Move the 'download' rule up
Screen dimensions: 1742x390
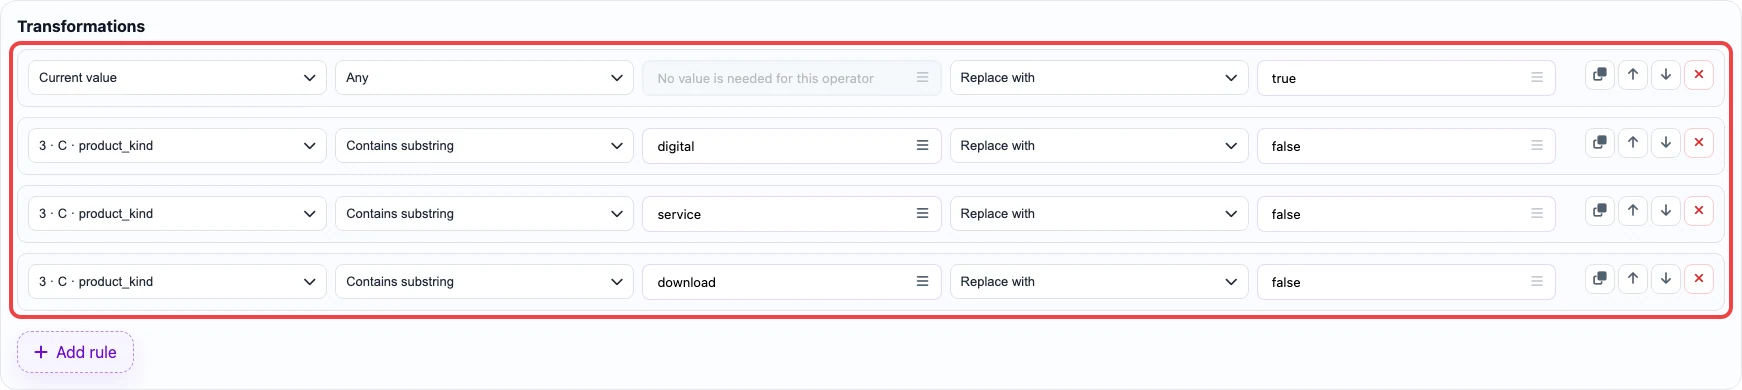pos(1633,279)
